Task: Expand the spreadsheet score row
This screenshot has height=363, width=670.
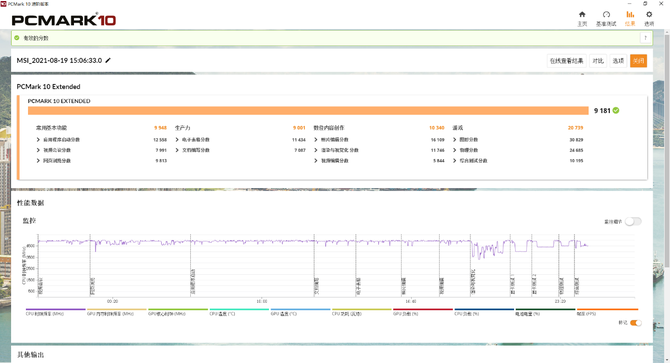Action: coord(192,140)
